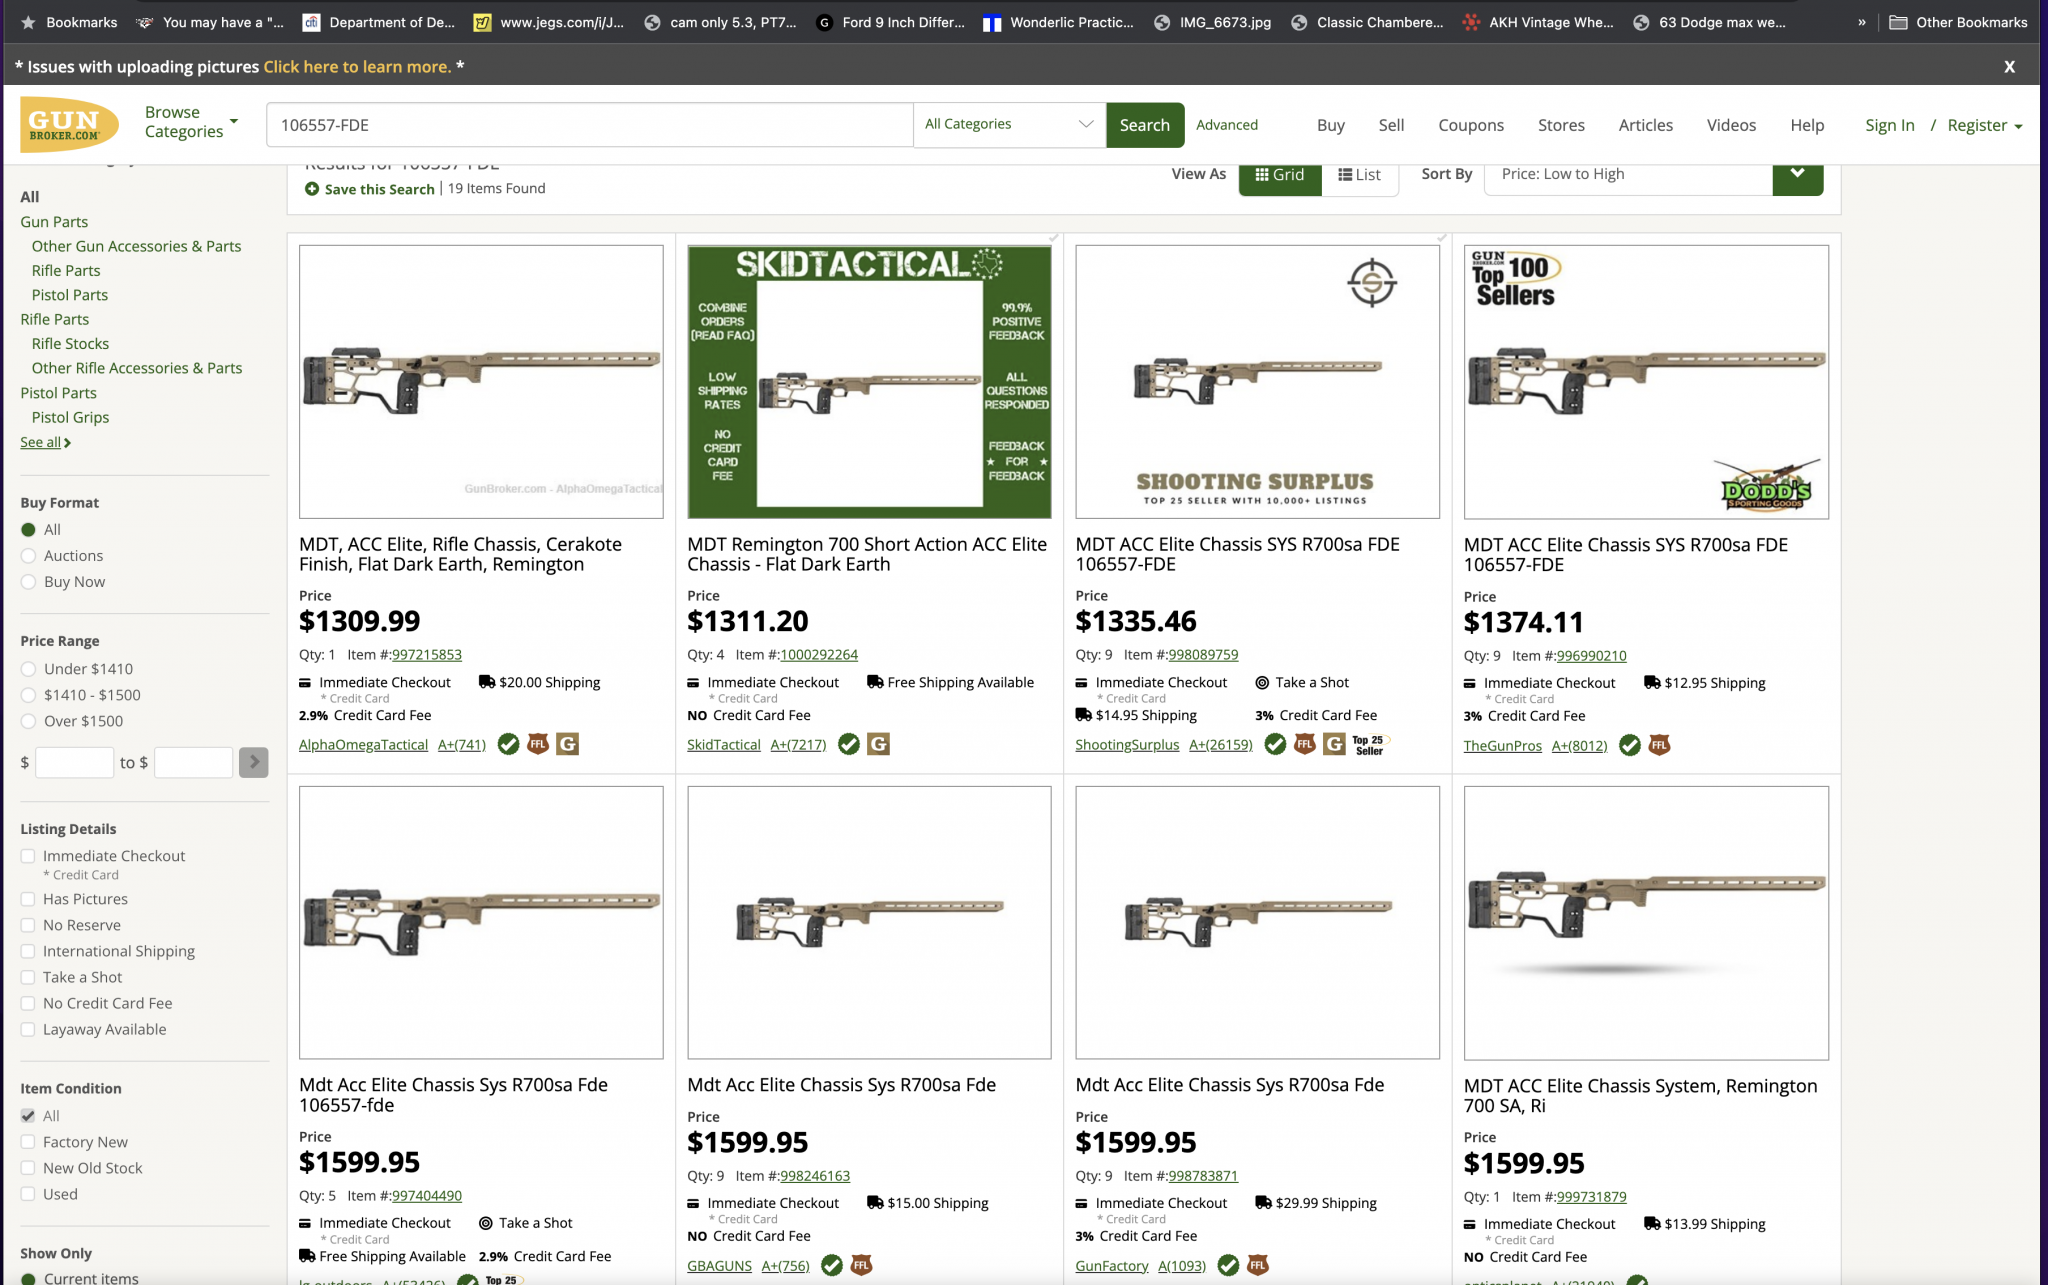This screenshot has width=2048, height=1285.
Task: Show more bookmarks via the overflow chevron
Action: 1862,22
